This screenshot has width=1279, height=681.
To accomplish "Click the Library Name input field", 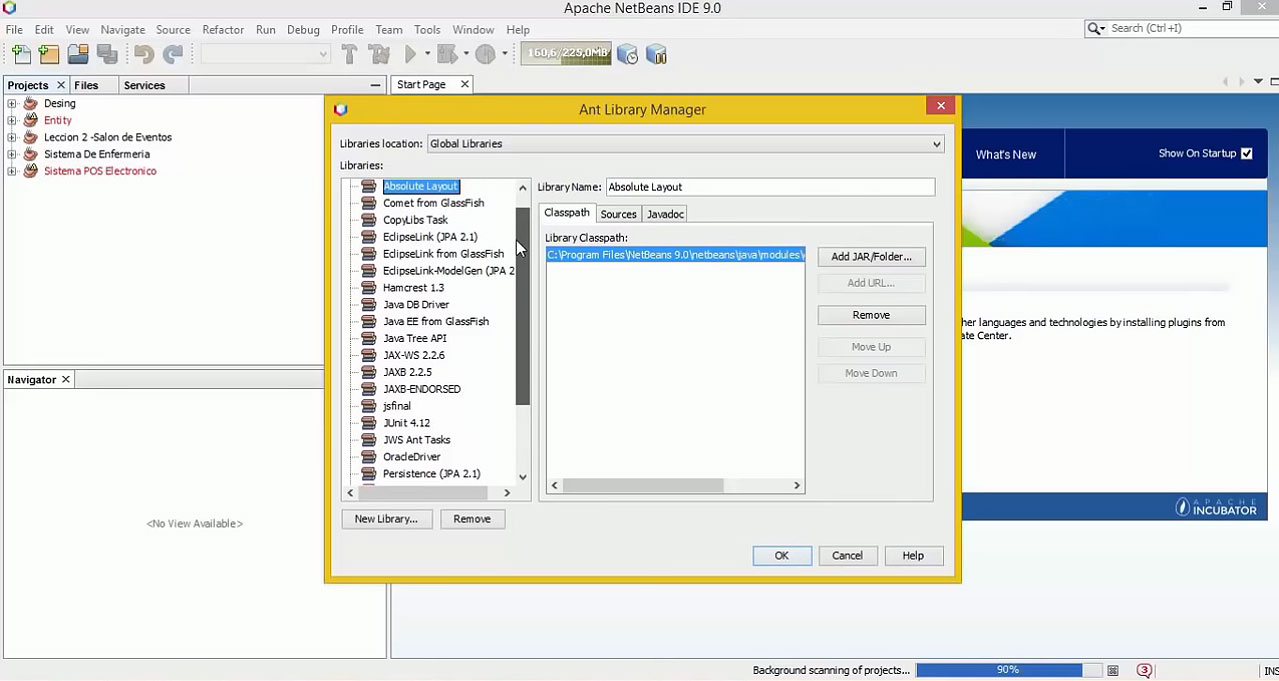I will click(770, 187).
